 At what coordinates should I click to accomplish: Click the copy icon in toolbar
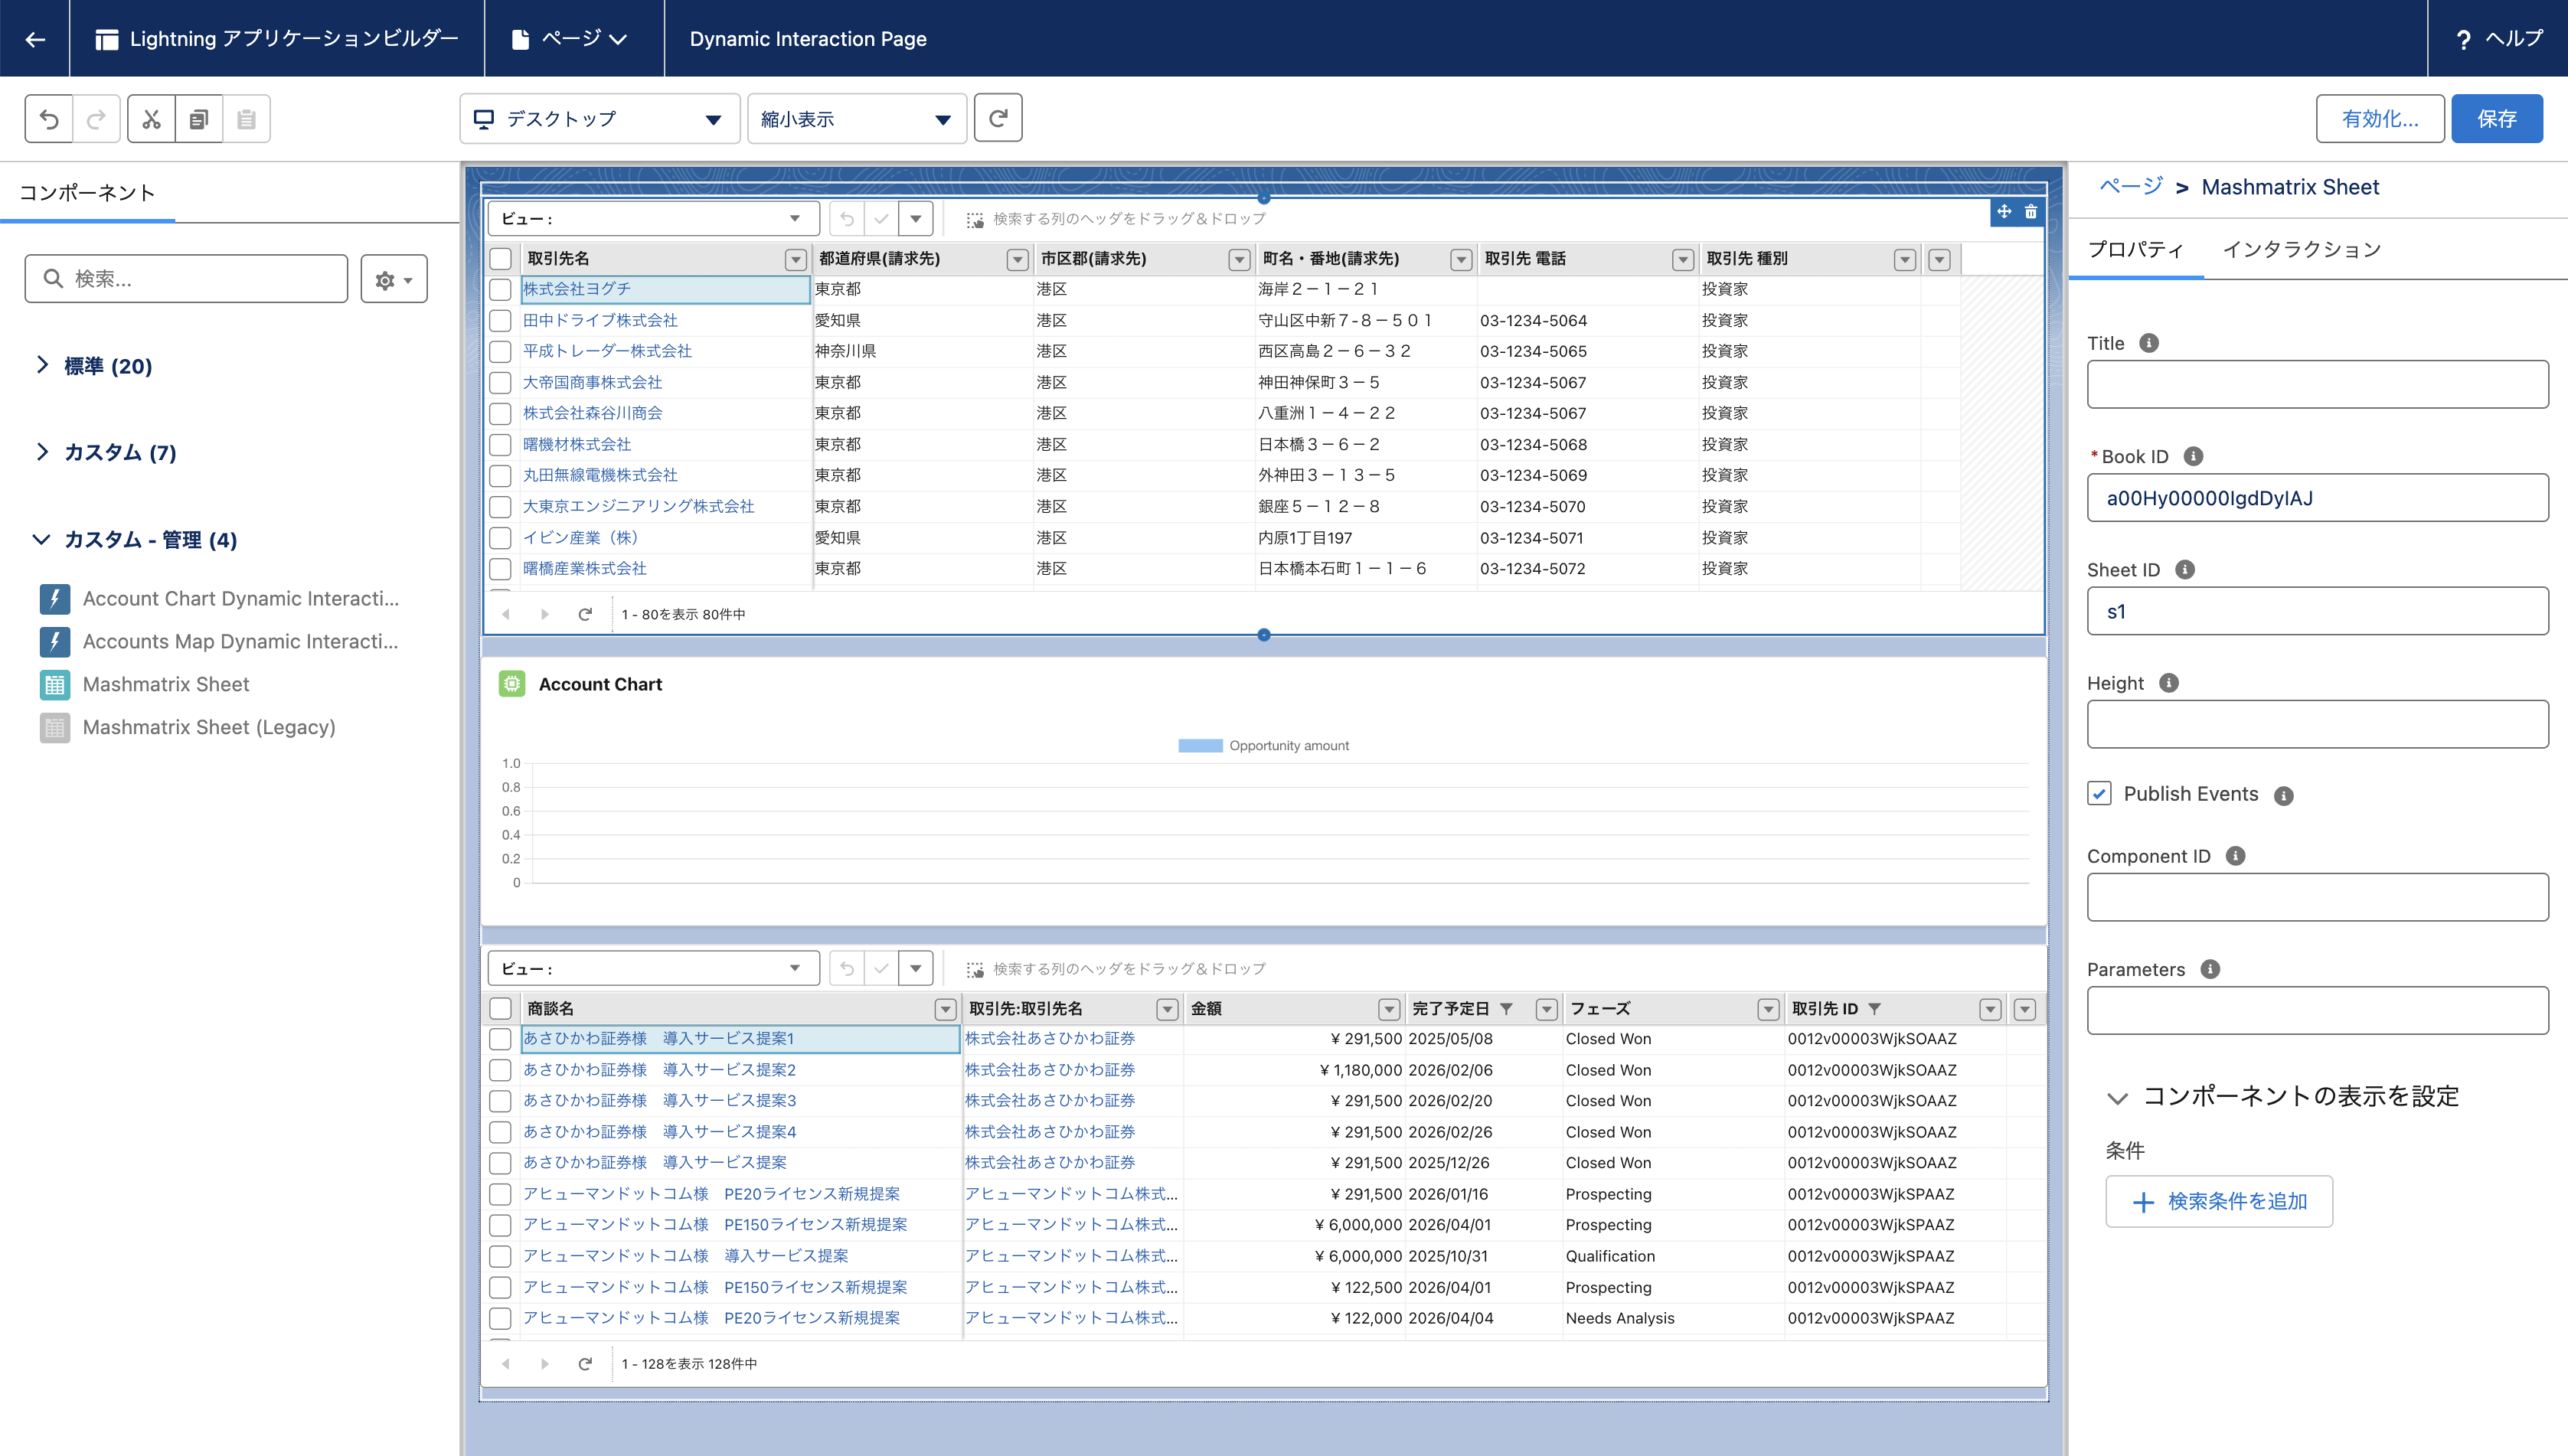pyautogui.click(x=199, y=119)
